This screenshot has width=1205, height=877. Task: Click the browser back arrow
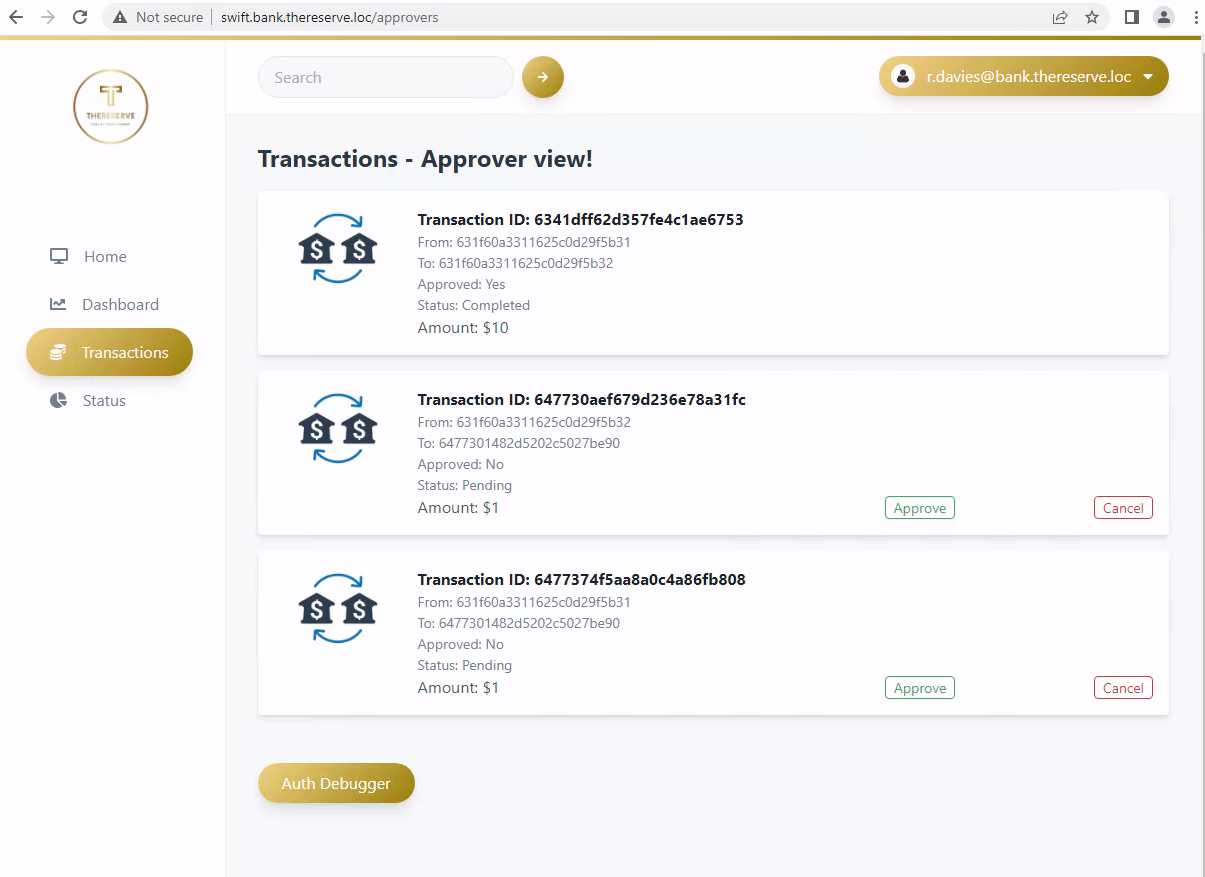16,17
